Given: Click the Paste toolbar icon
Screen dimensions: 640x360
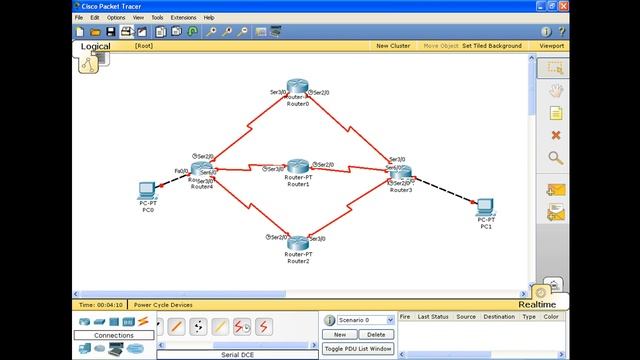Looking at the screenshot, I should (x=176, y=32).
